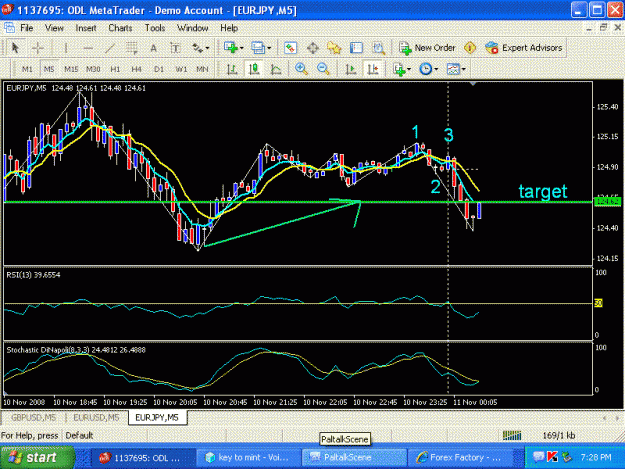The width and height of the screenshot is (625, 469).
Task: Click the 169/1 kb connection status
Action: tap(559, 436)
